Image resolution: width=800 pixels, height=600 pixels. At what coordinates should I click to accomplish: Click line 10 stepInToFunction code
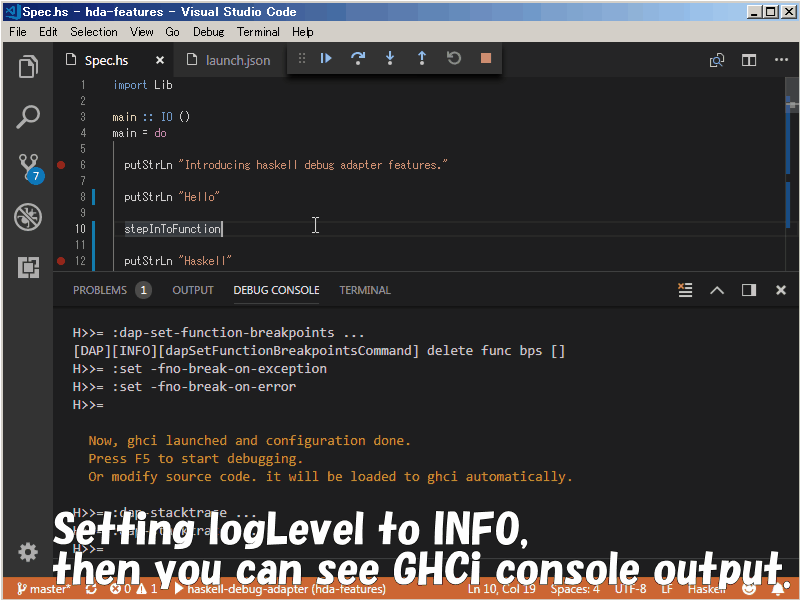(172, 229)
